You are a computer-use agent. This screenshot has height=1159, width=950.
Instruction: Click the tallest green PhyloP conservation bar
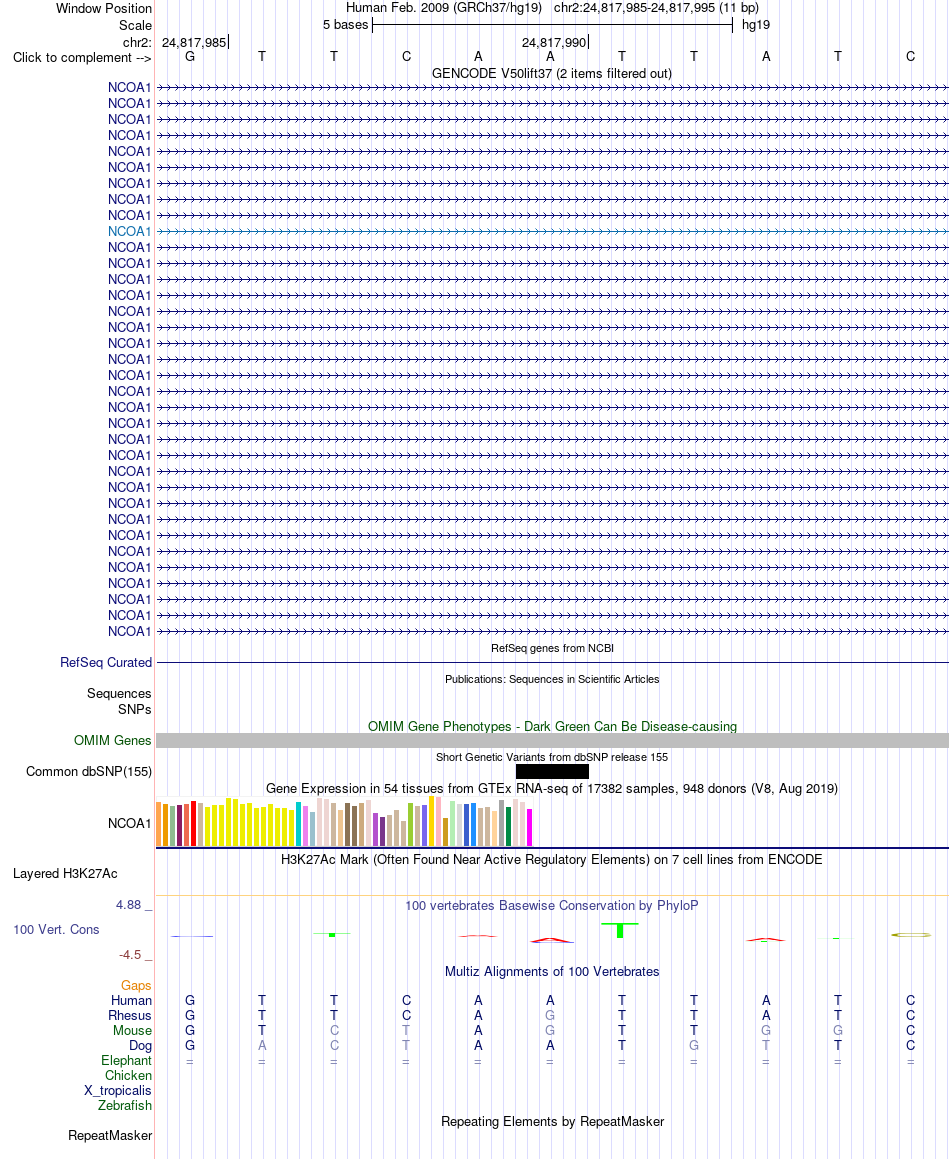pos(620,931)
